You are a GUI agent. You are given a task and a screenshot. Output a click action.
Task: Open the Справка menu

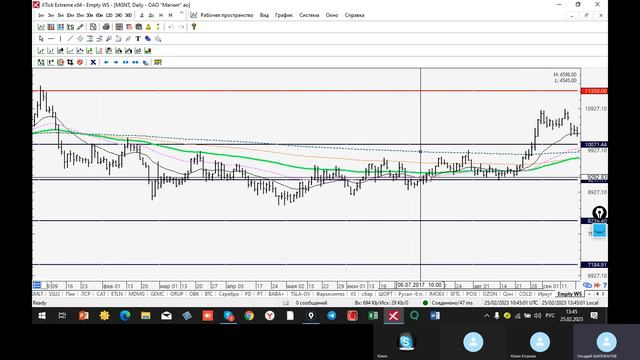pyautogui.click(x=354, y=15)
